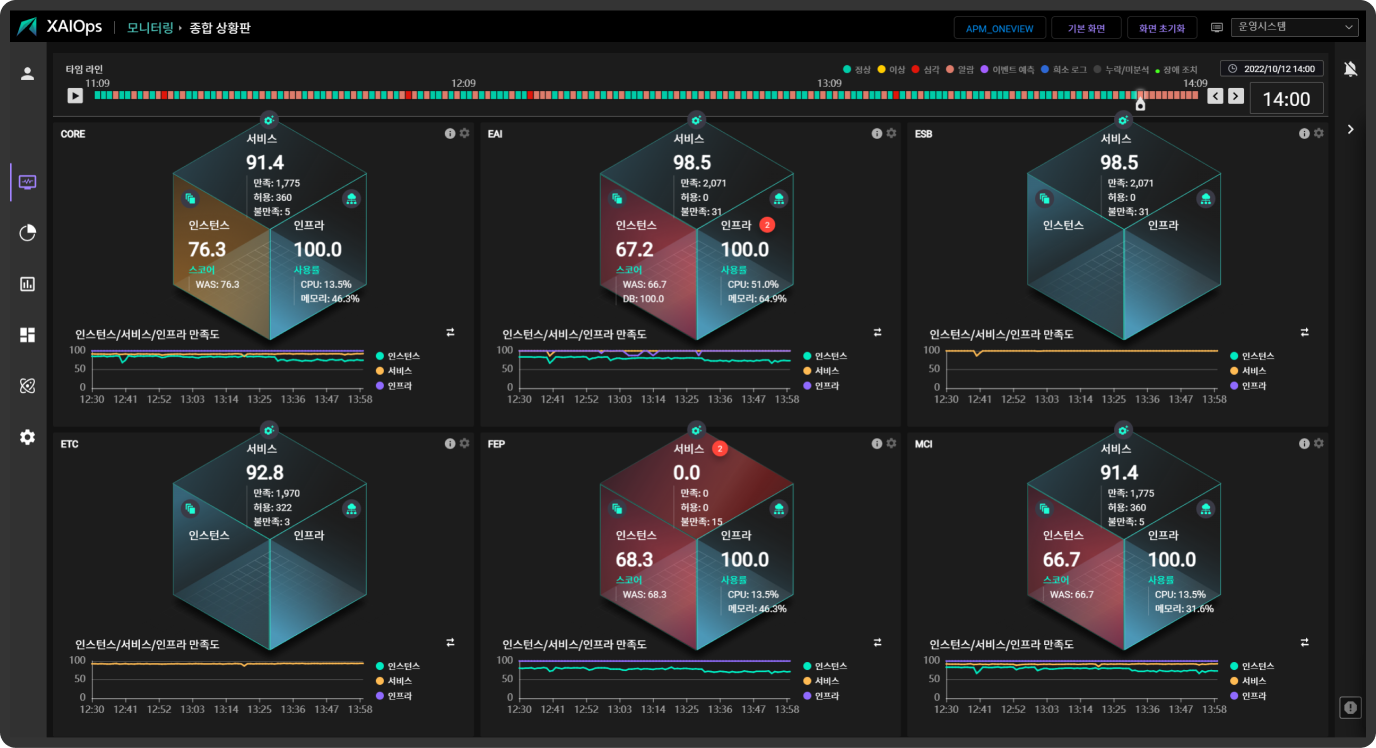Click the timeline slider handle near 14:00

pyautogui.click(x=1140, y=101)
